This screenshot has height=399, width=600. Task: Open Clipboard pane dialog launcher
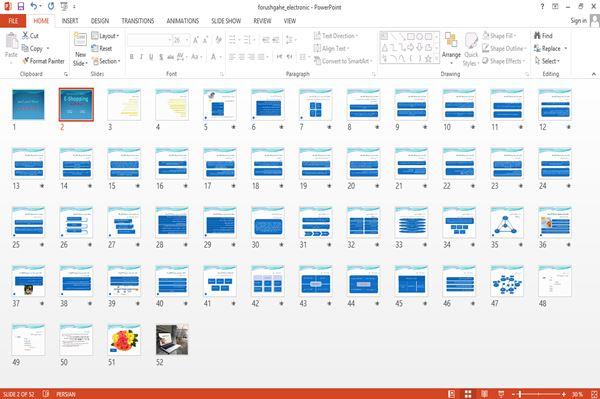[66, 74]
